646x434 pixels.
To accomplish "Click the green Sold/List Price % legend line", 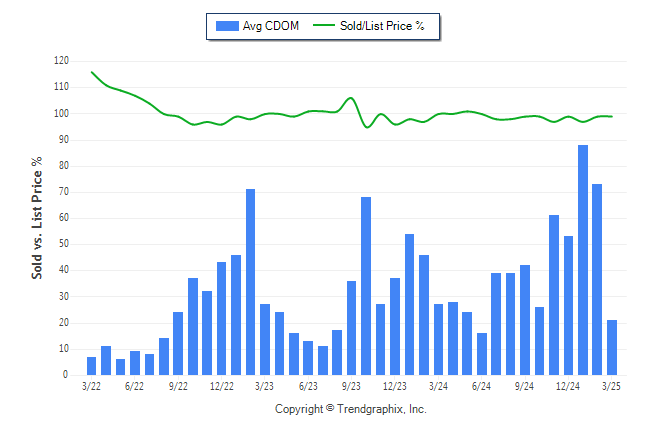I will coord(324,25).
